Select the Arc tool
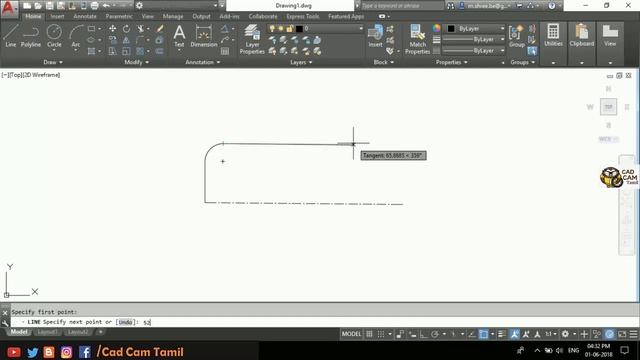The height and width of the screenshot is (360, 640). pos(76,36)
